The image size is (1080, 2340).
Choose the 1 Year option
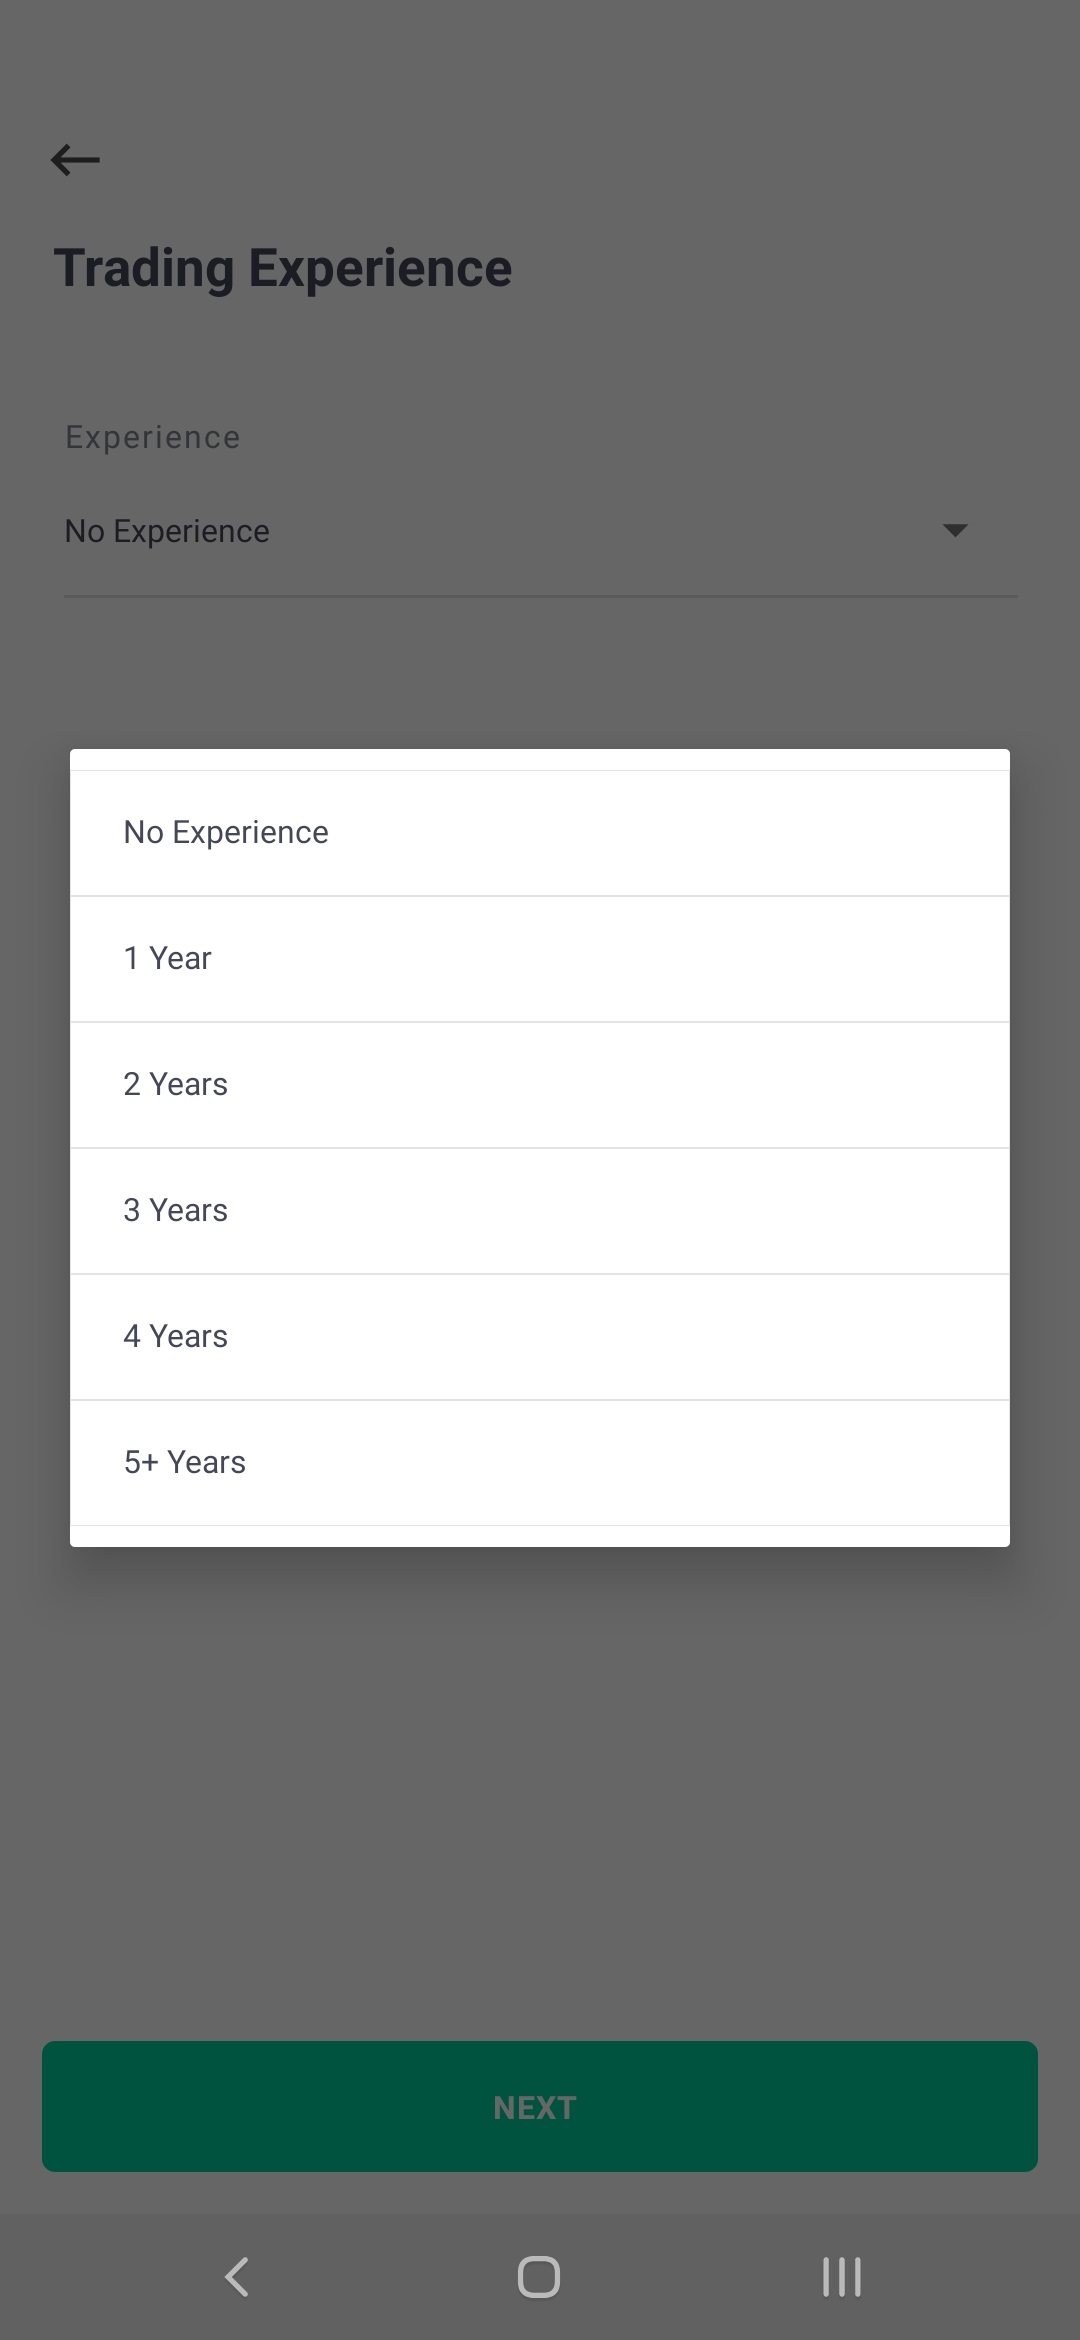[540, 959]
